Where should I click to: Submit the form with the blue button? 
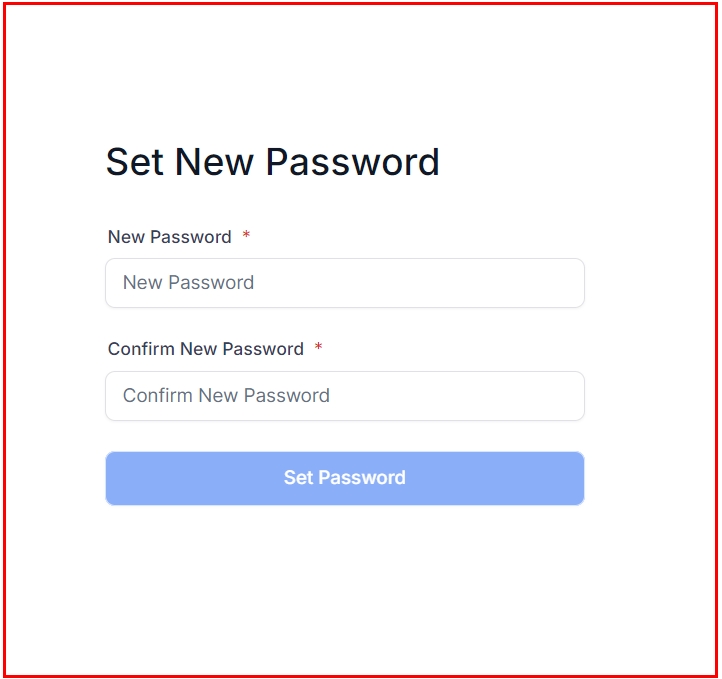coord(344,478)
